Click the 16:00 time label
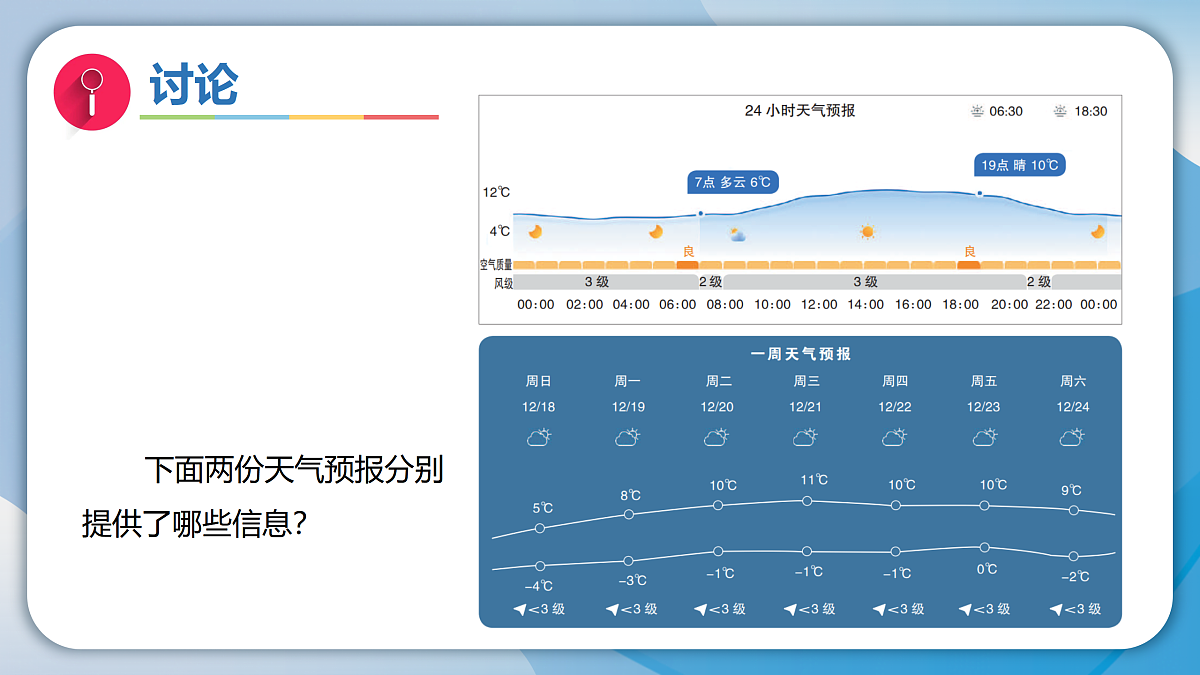1200x675 pixels. [x=913, y=304]
